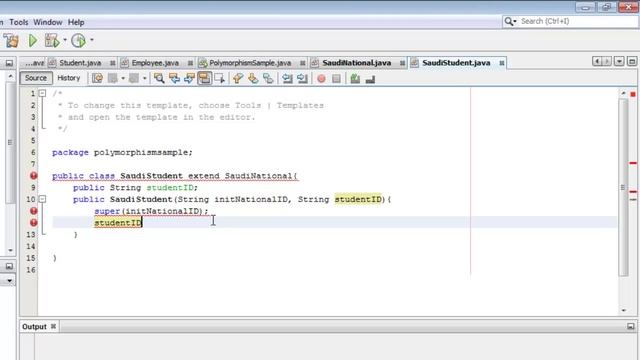Click the editor Back navigation icon
Image resolution: width=640 pixels, height=360 pixels.
[x=113, y=78]
